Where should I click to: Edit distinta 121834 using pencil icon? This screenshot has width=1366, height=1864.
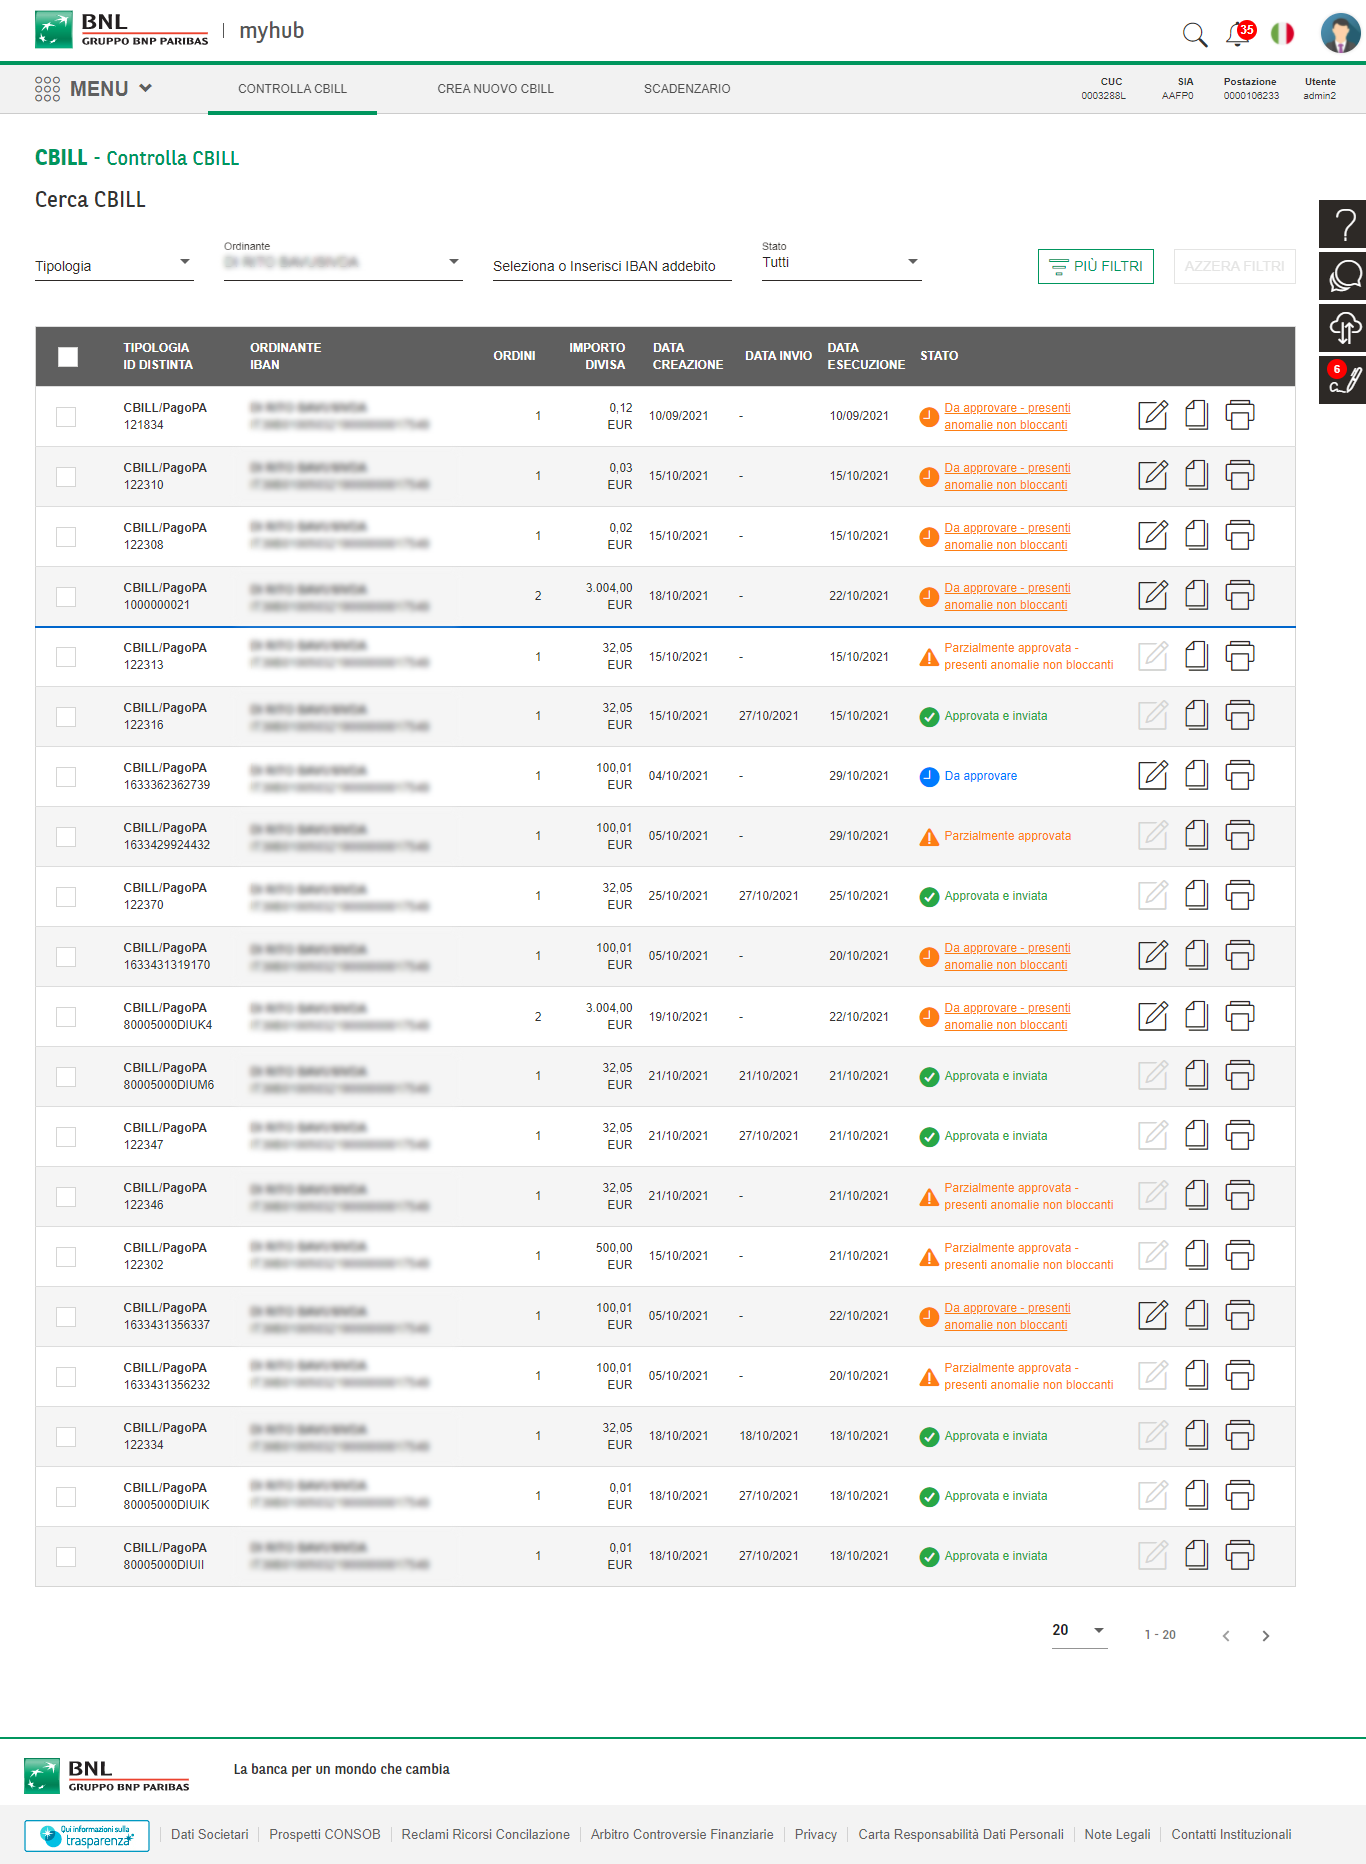[x=1153, y=415]
